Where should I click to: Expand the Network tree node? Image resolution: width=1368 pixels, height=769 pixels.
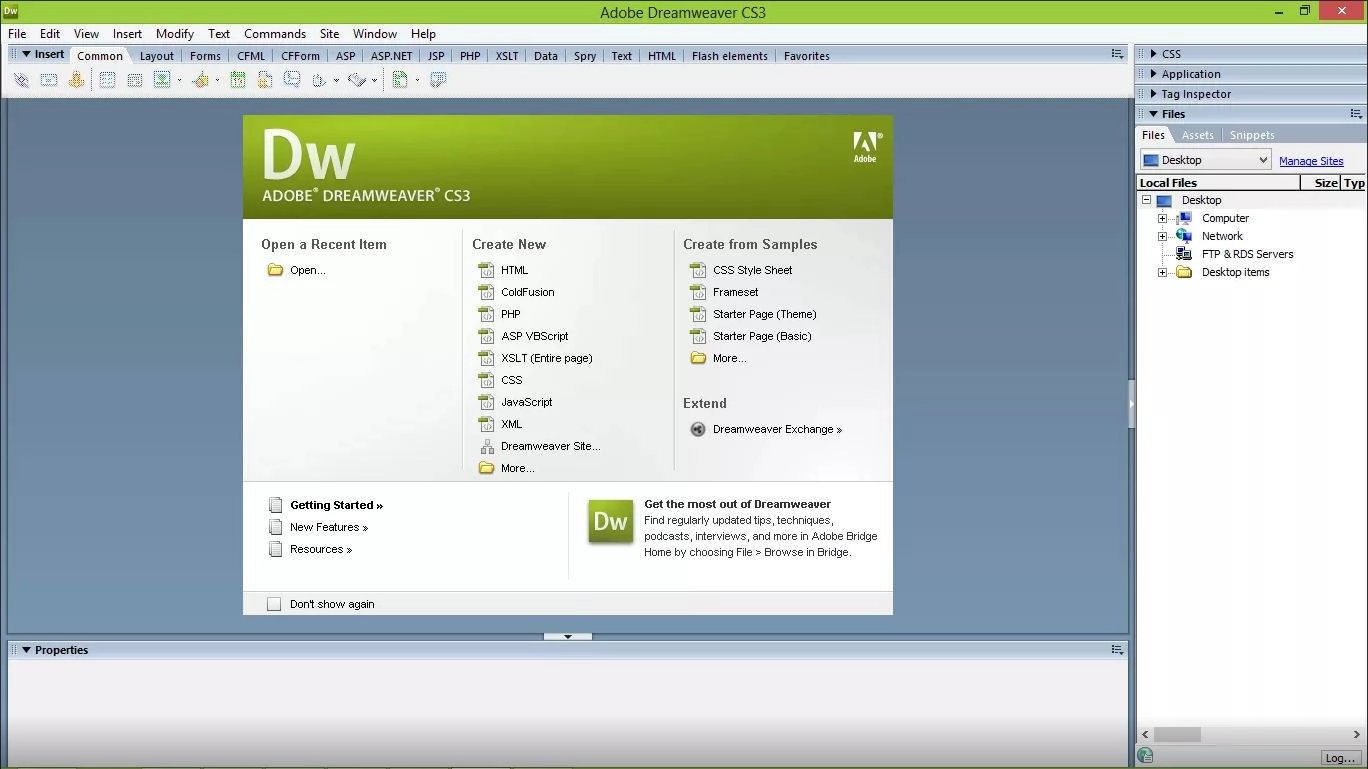tap(1162, 236)
